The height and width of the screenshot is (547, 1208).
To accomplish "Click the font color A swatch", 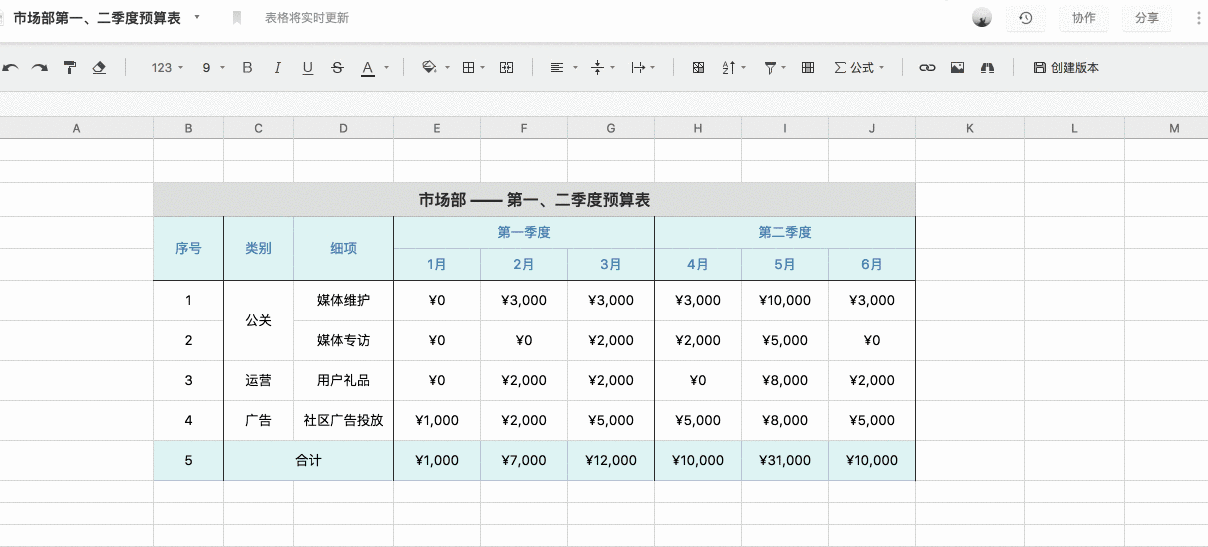I will 367,68.
